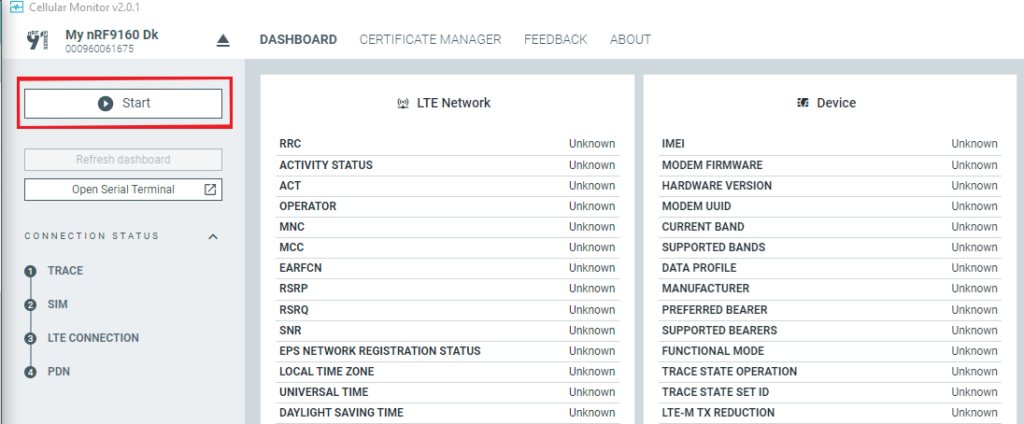Switch to the Certificate Manager tab

430,40
